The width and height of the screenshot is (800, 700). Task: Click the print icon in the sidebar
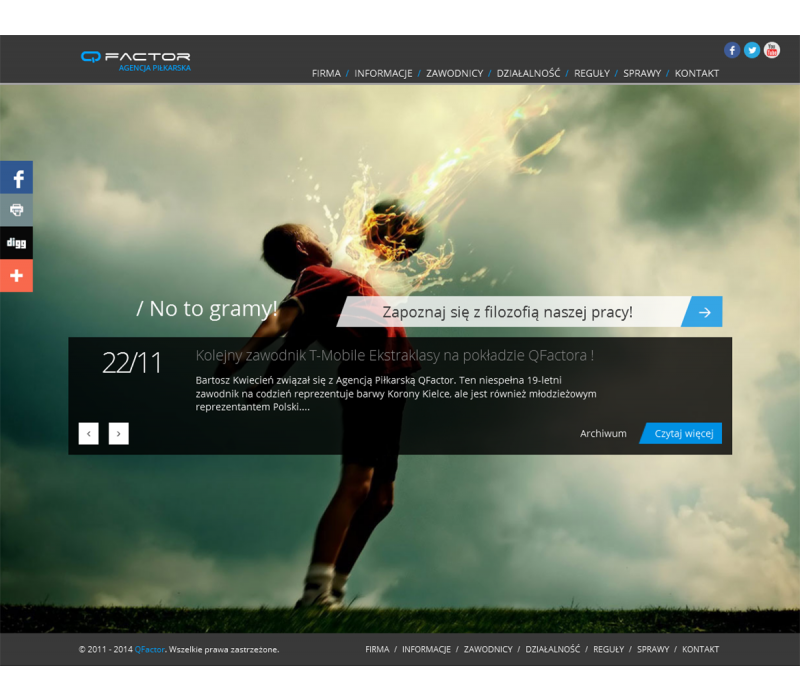point(16,210)
